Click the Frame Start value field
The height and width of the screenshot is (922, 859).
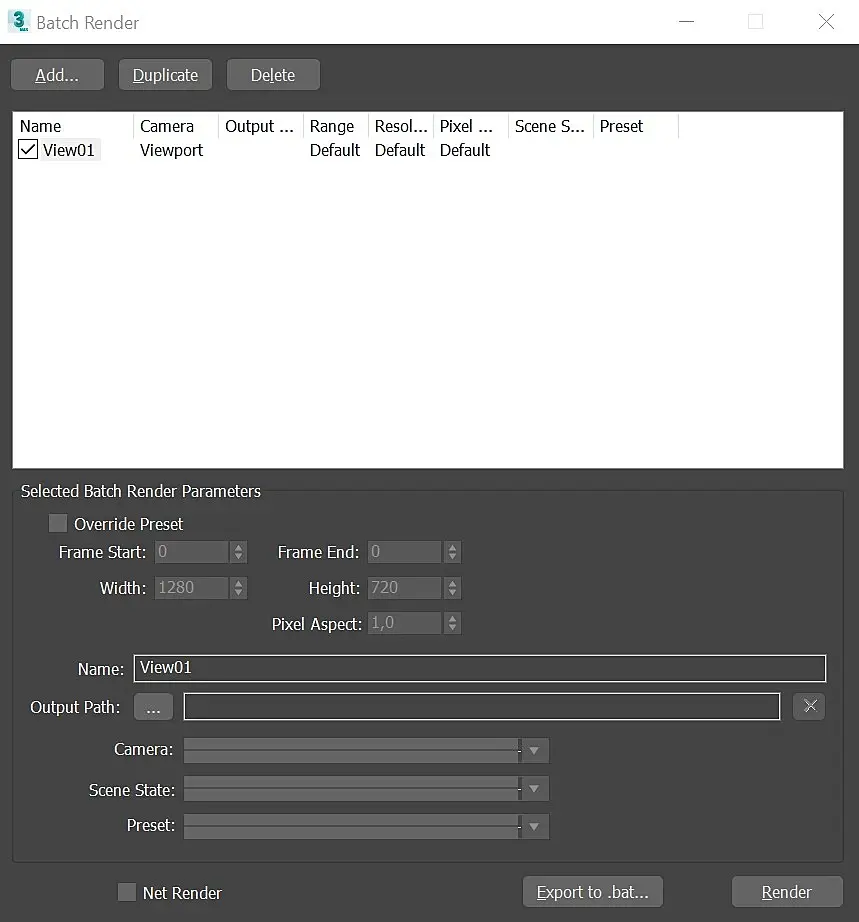click(192, 552)
